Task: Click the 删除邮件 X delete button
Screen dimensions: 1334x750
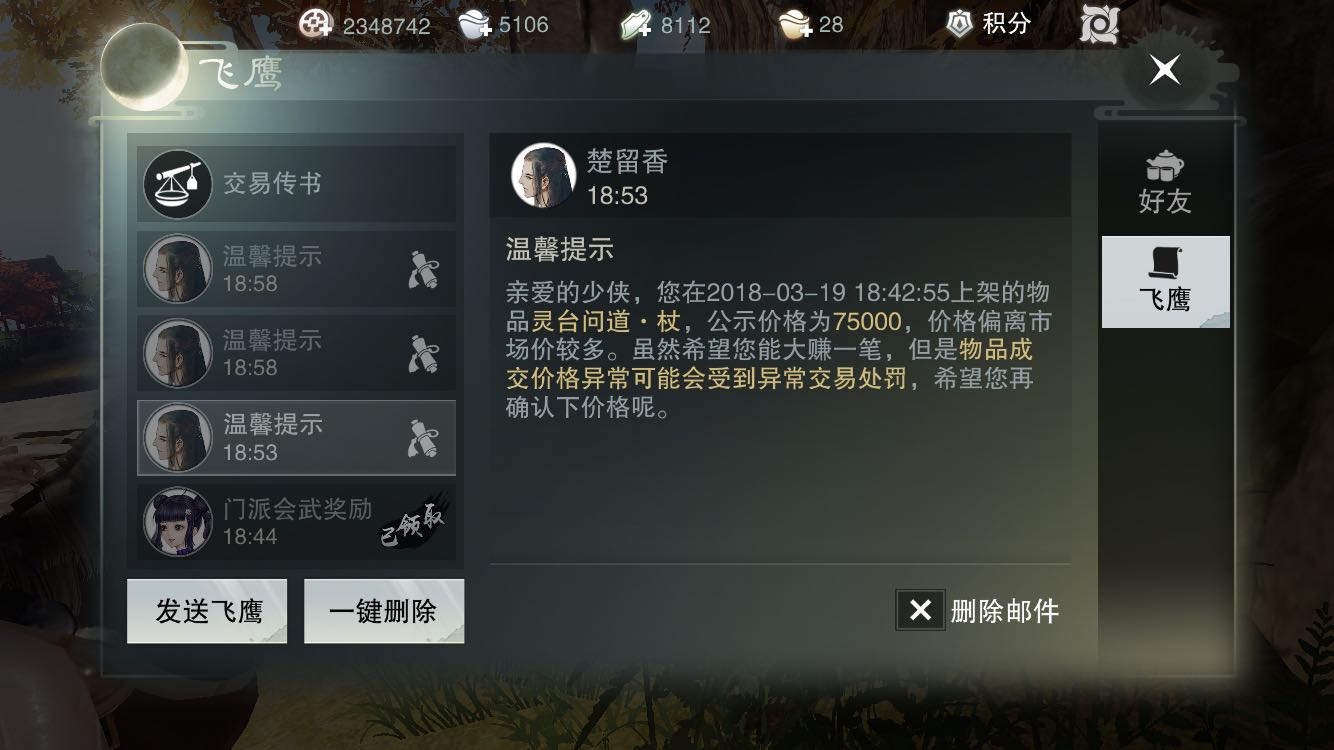Action: tap(920, 610)
